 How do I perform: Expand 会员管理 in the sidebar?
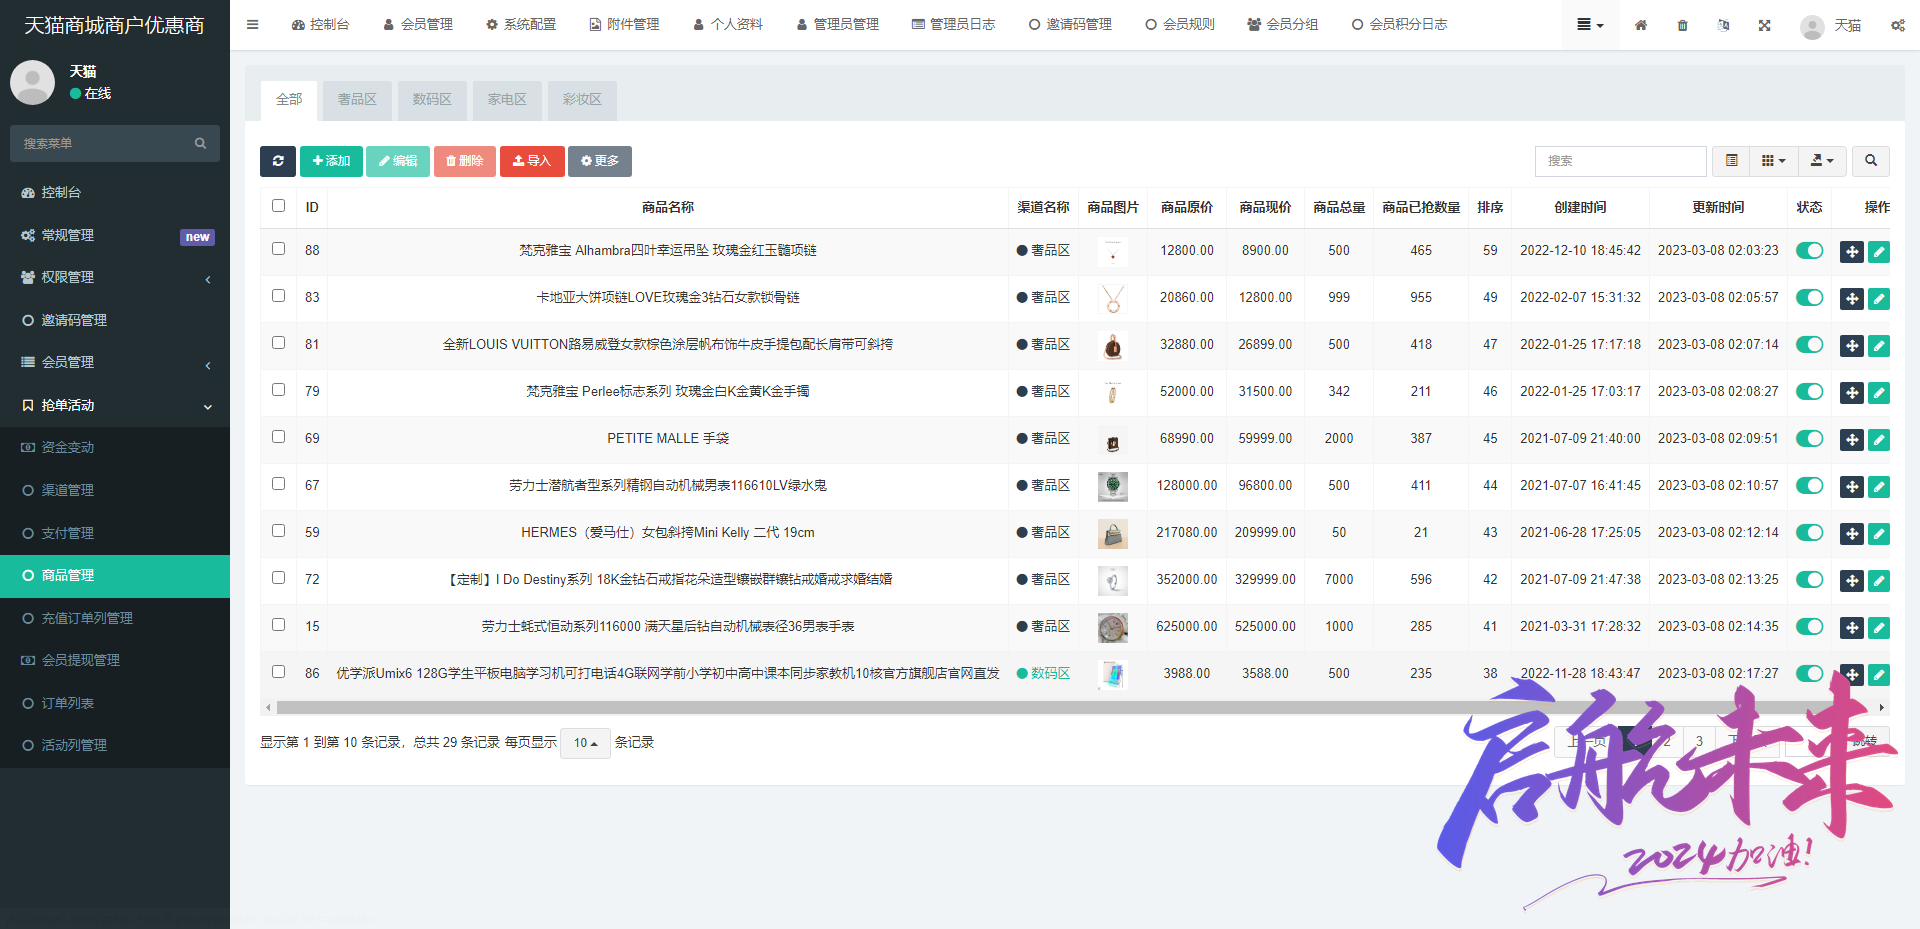[115, 362]
